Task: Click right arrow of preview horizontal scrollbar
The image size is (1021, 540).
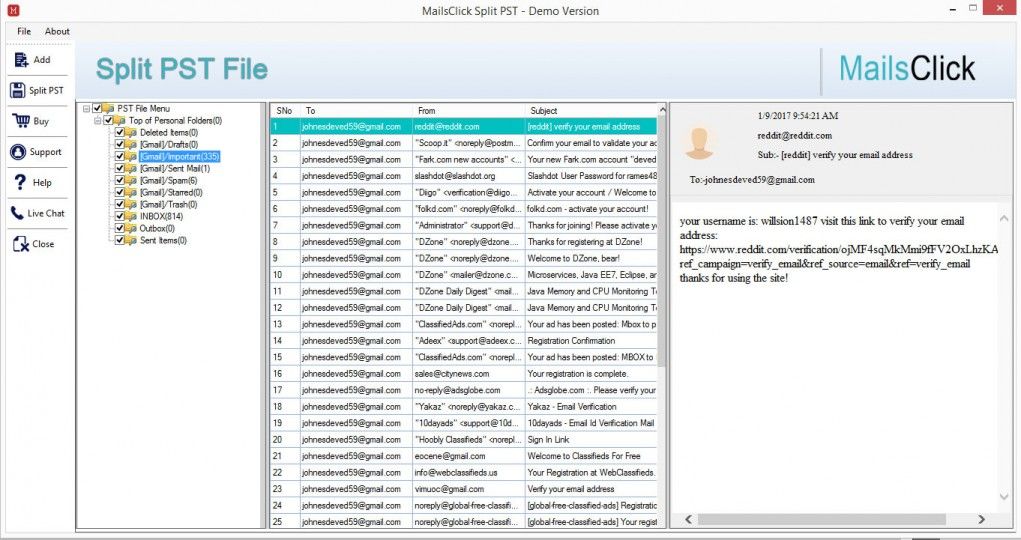Action: (x=981, y=519)
